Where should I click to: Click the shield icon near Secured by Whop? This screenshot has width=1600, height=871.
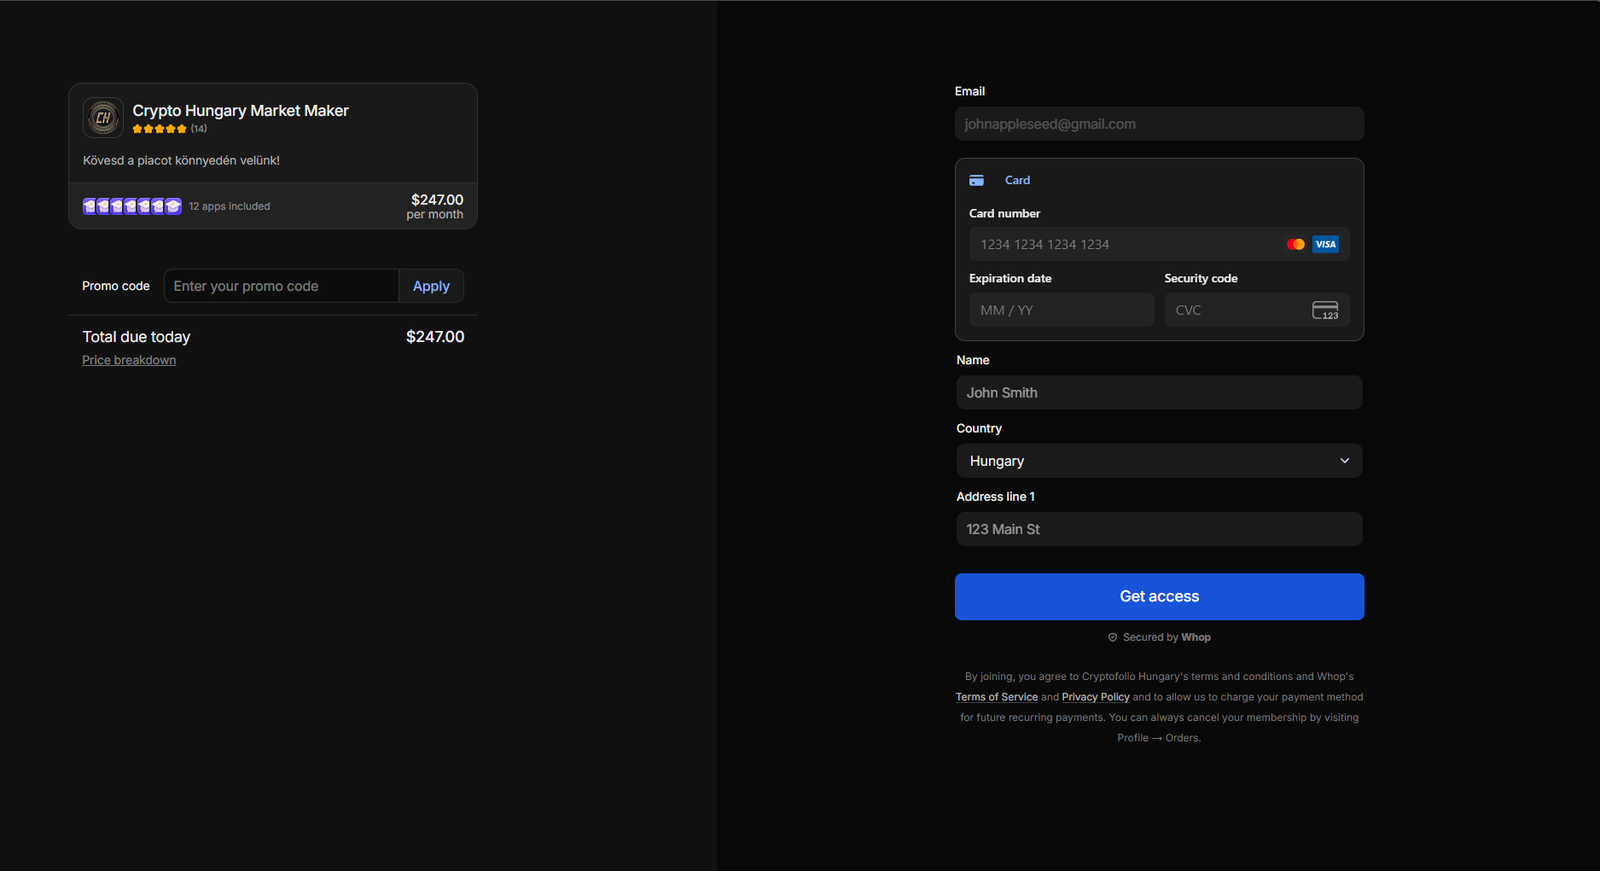1112,638
